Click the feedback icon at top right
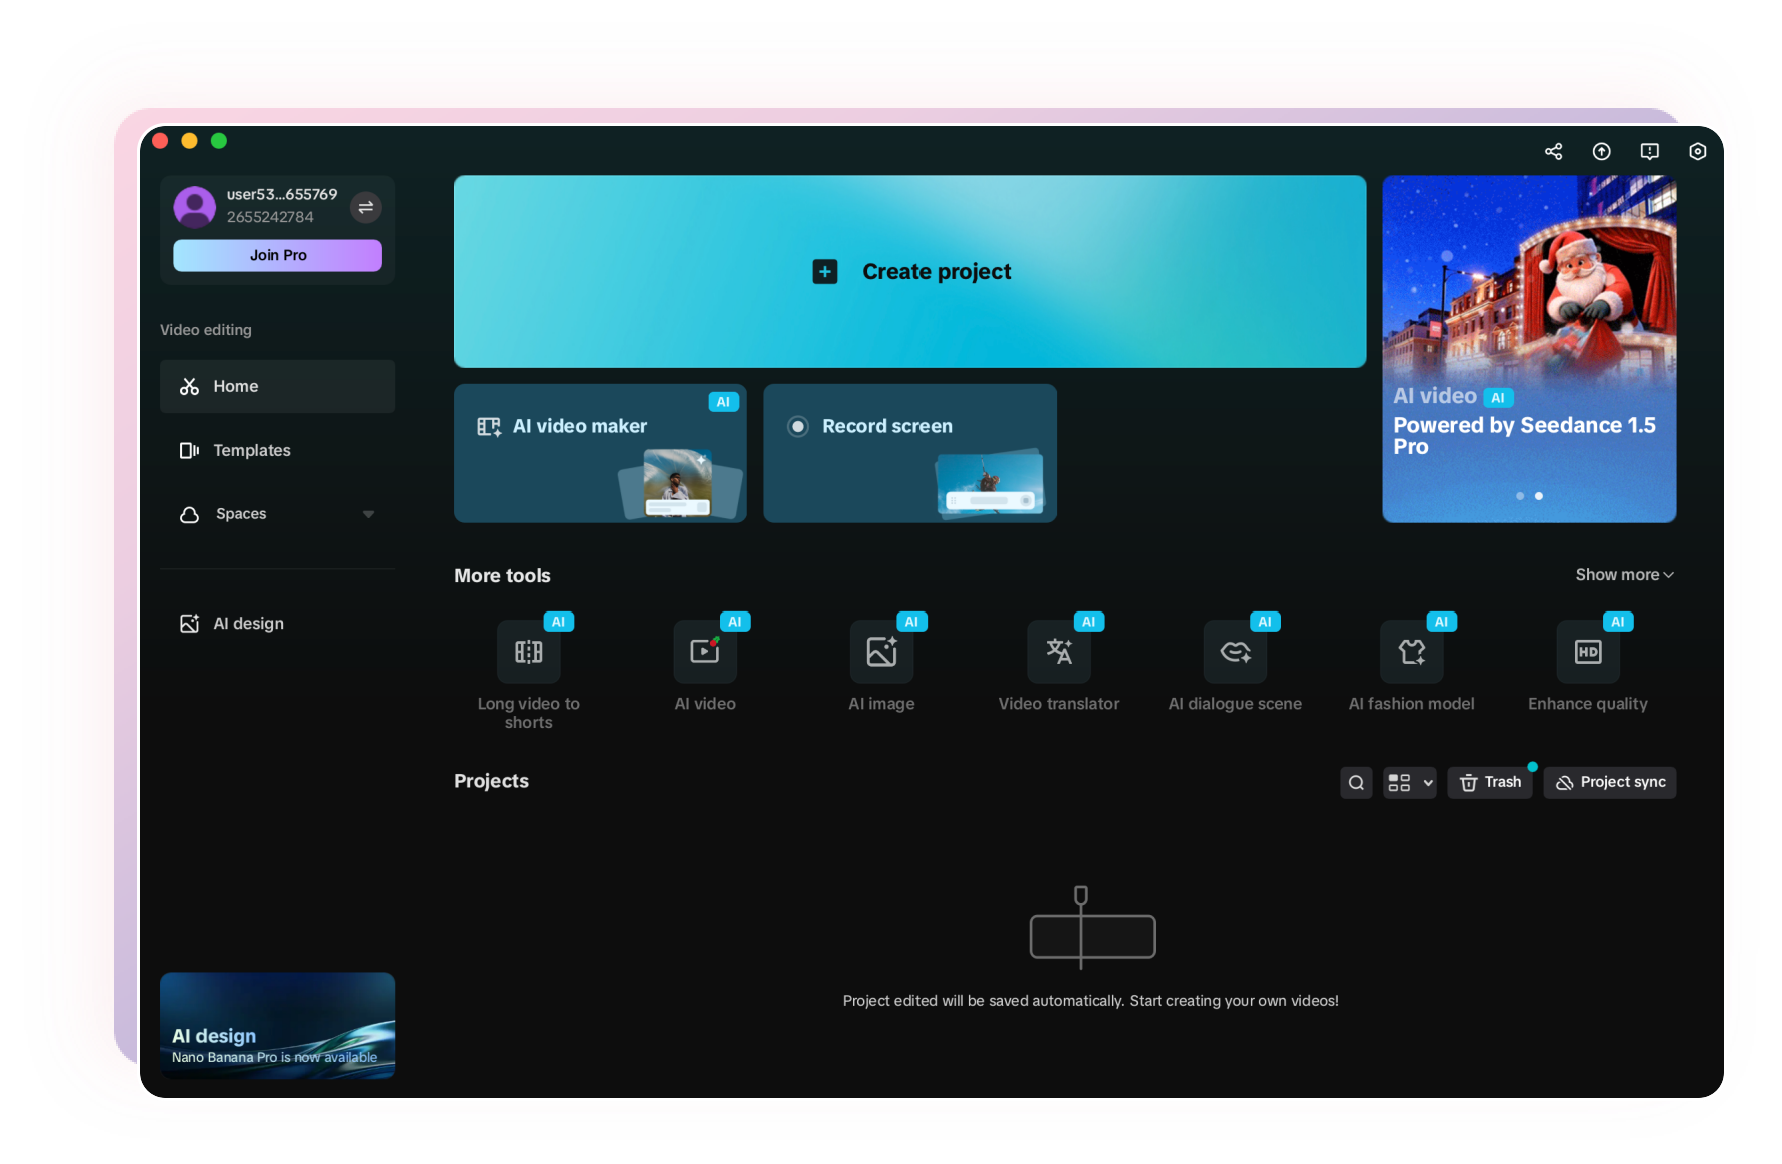The height and width of the screenshot is (1164, 1782). pos(1649,151)
